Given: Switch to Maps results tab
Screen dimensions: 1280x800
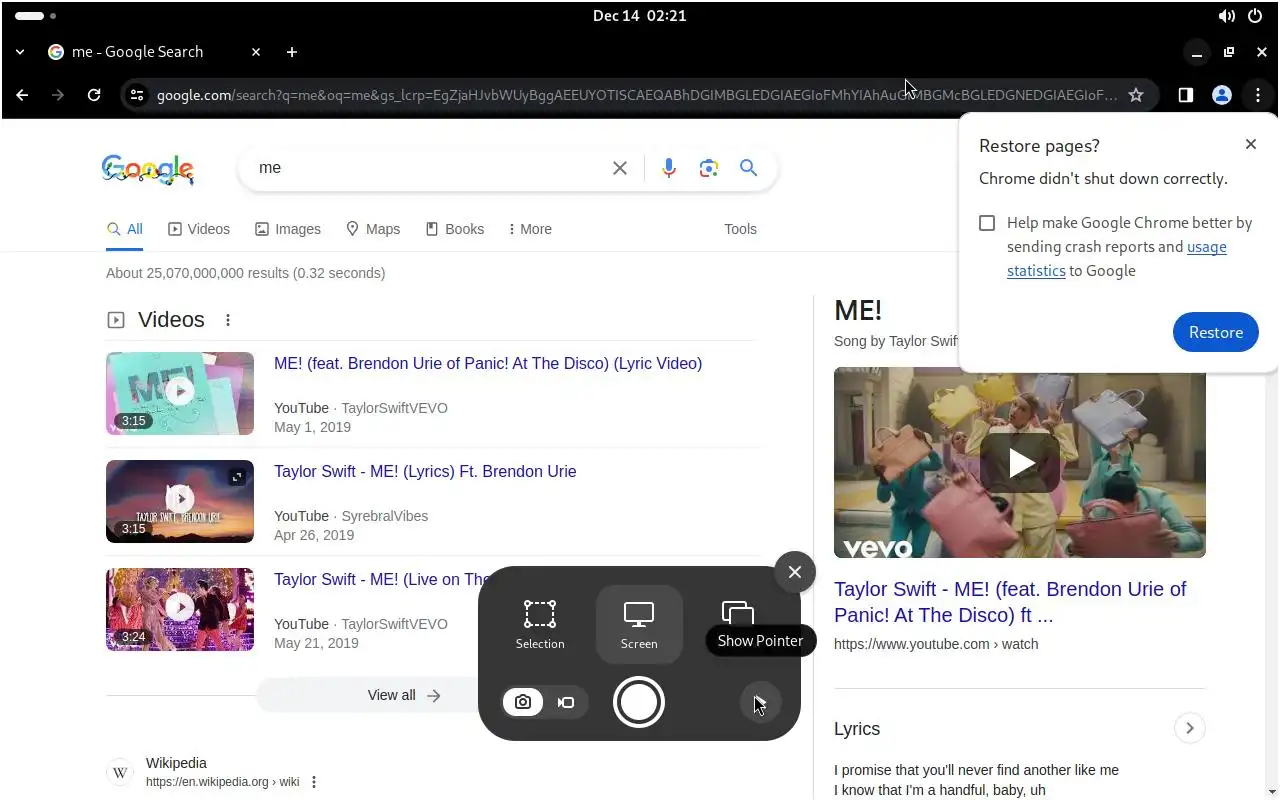Looking at the screenshot, I should coord(373,229).
